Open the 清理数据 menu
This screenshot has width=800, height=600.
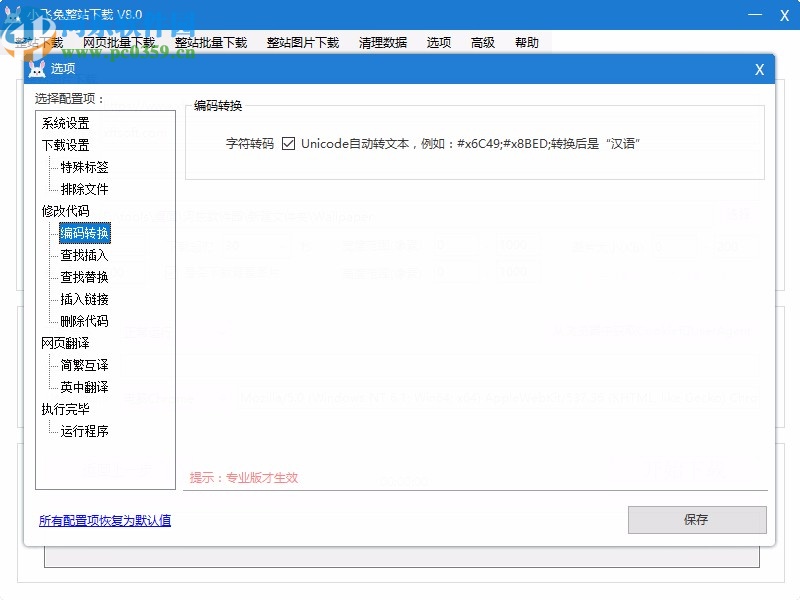(381, 42)
